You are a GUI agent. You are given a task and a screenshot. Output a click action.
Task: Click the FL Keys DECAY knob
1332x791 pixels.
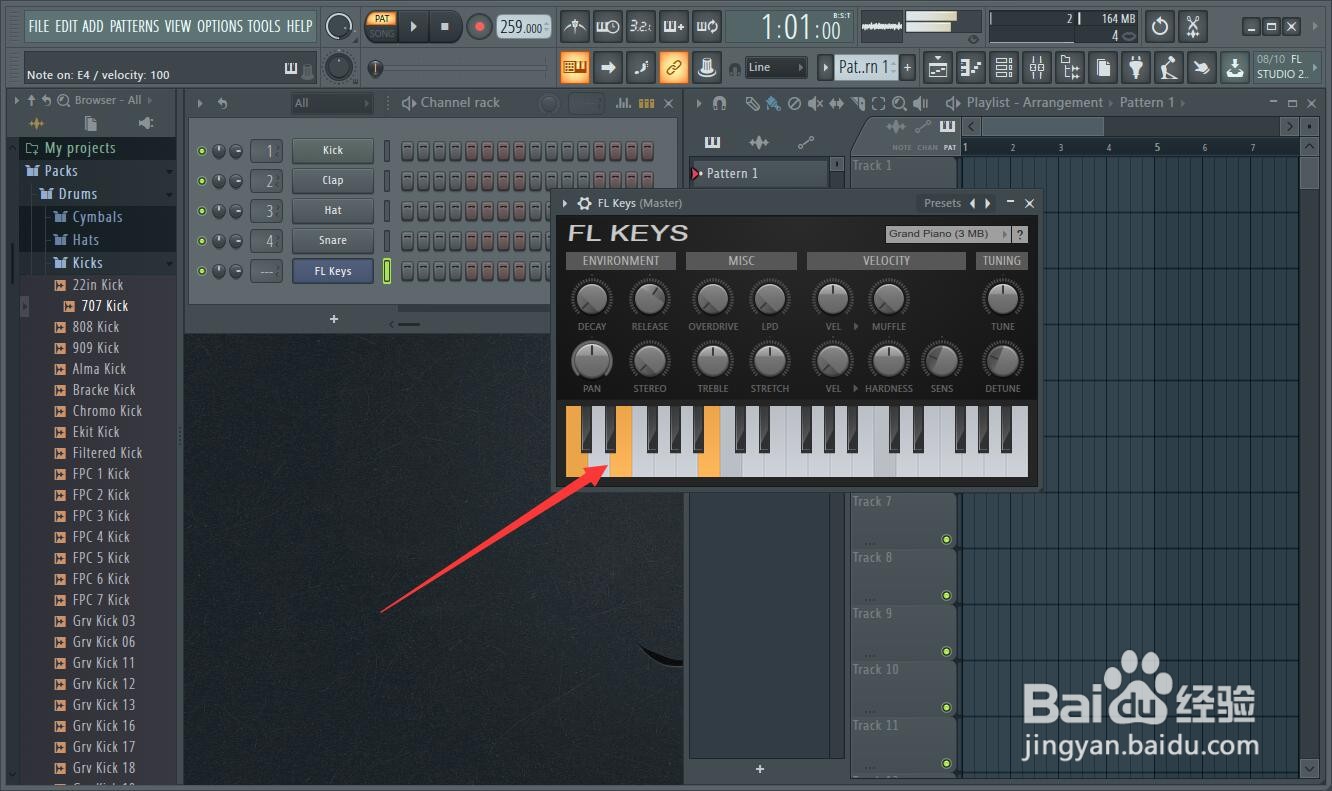point(592,298)
